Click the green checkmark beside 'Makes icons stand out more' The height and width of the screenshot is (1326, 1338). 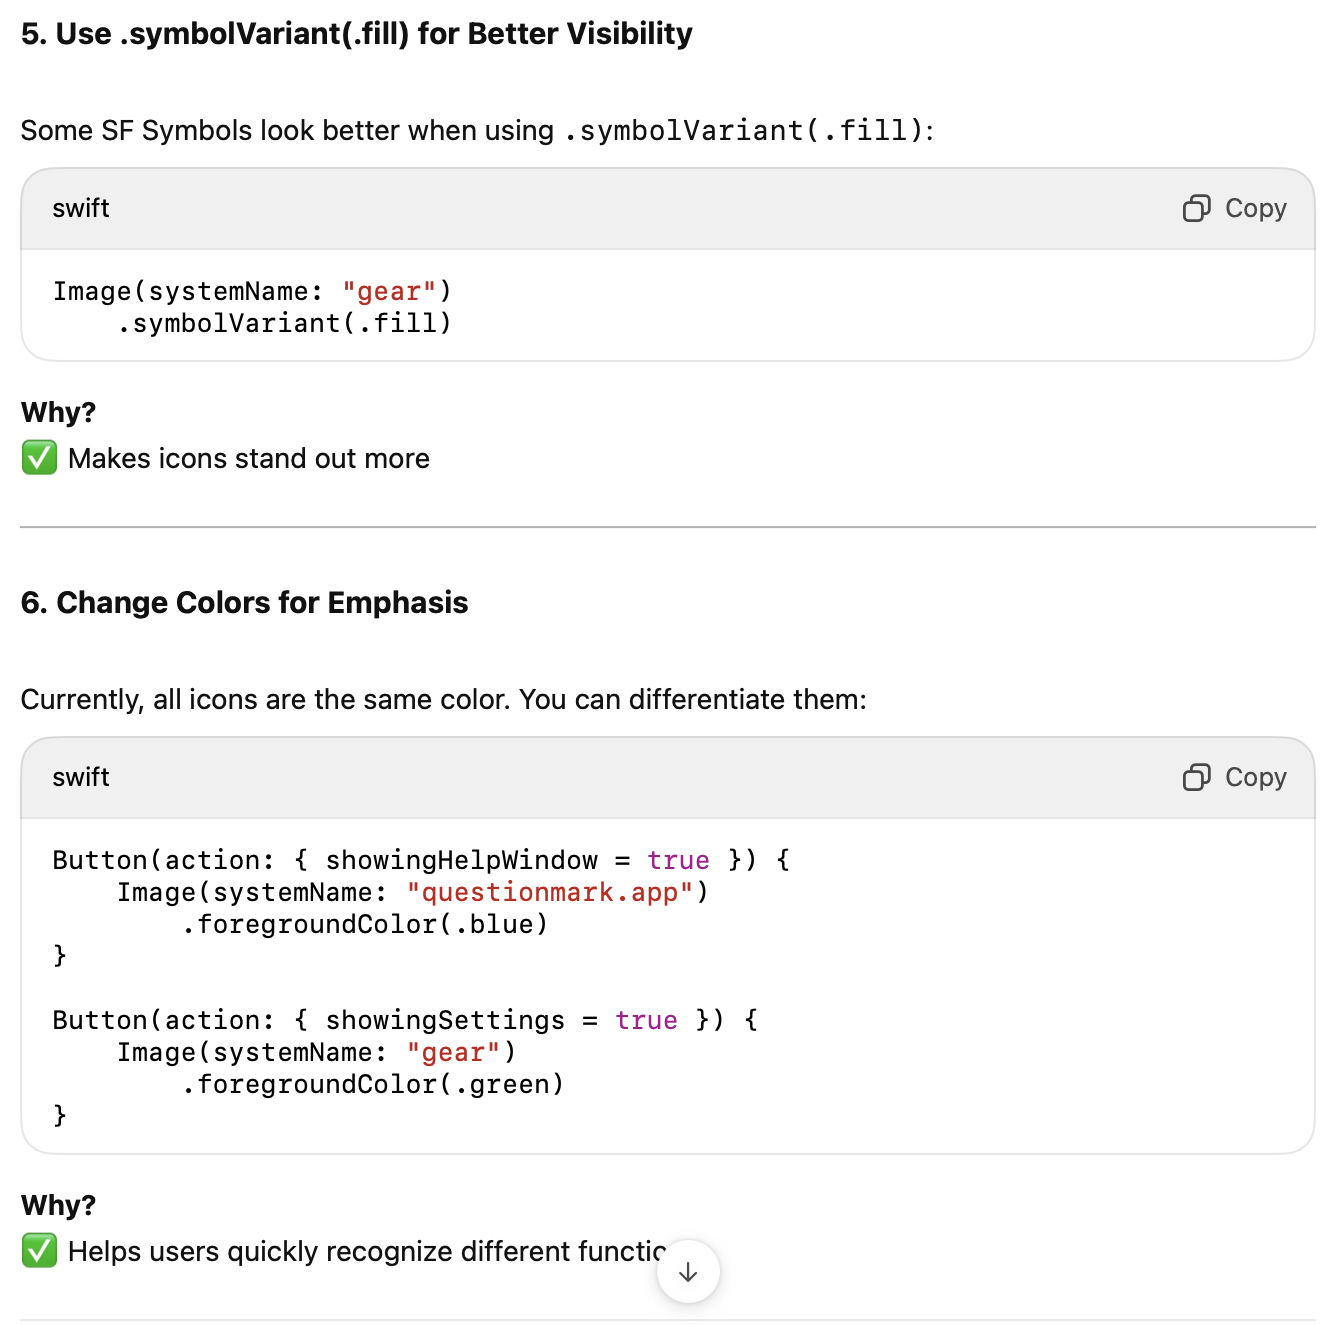tap(39, 458)
